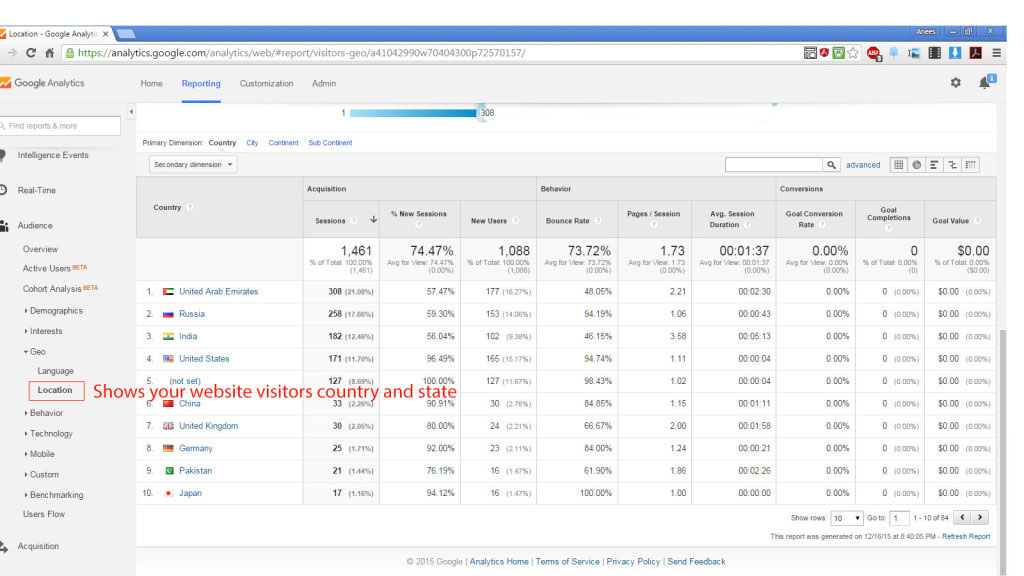Viewport: 1024px width, 576px height.
Task: Open Acquisition section in sidebar
Action: (x=38, y=547)
